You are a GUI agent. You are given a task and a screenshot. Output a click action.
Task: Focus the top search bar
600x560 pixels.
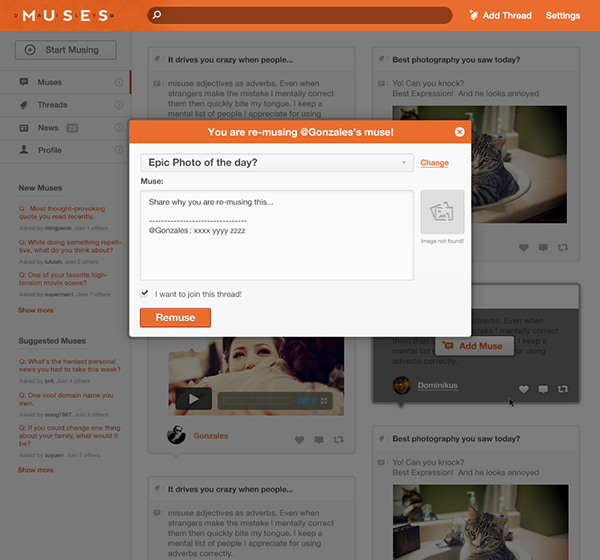300,15
